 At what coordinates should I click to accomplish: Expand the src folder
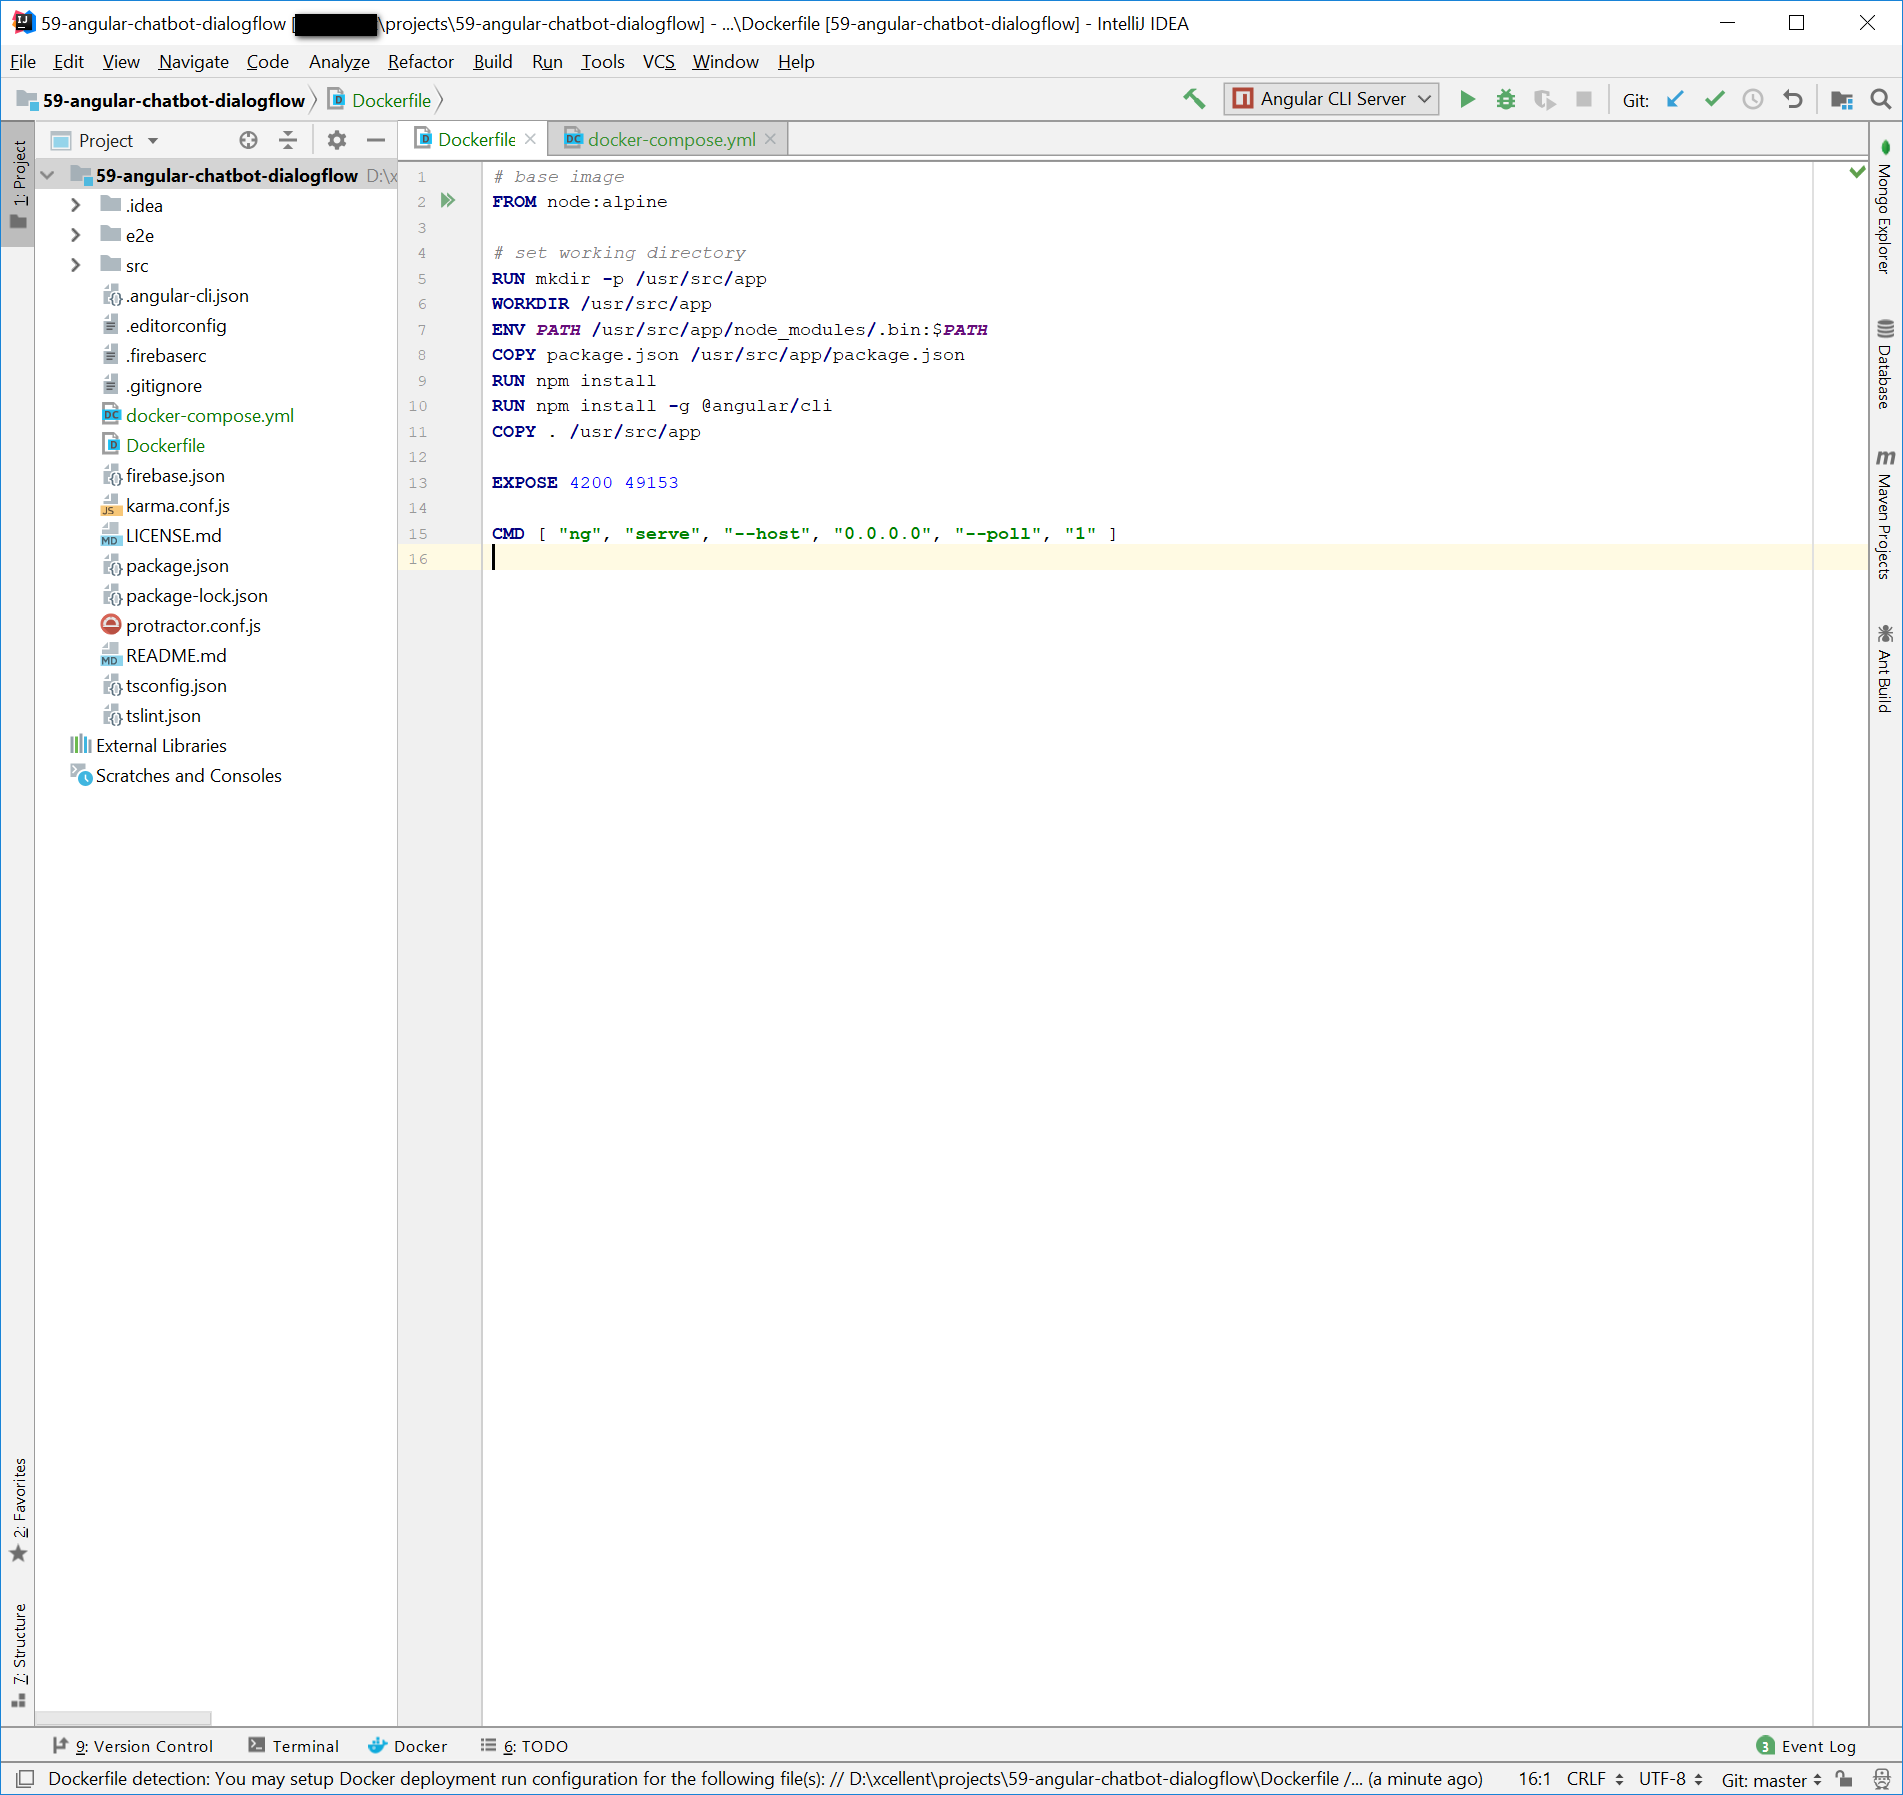[76, 265]
